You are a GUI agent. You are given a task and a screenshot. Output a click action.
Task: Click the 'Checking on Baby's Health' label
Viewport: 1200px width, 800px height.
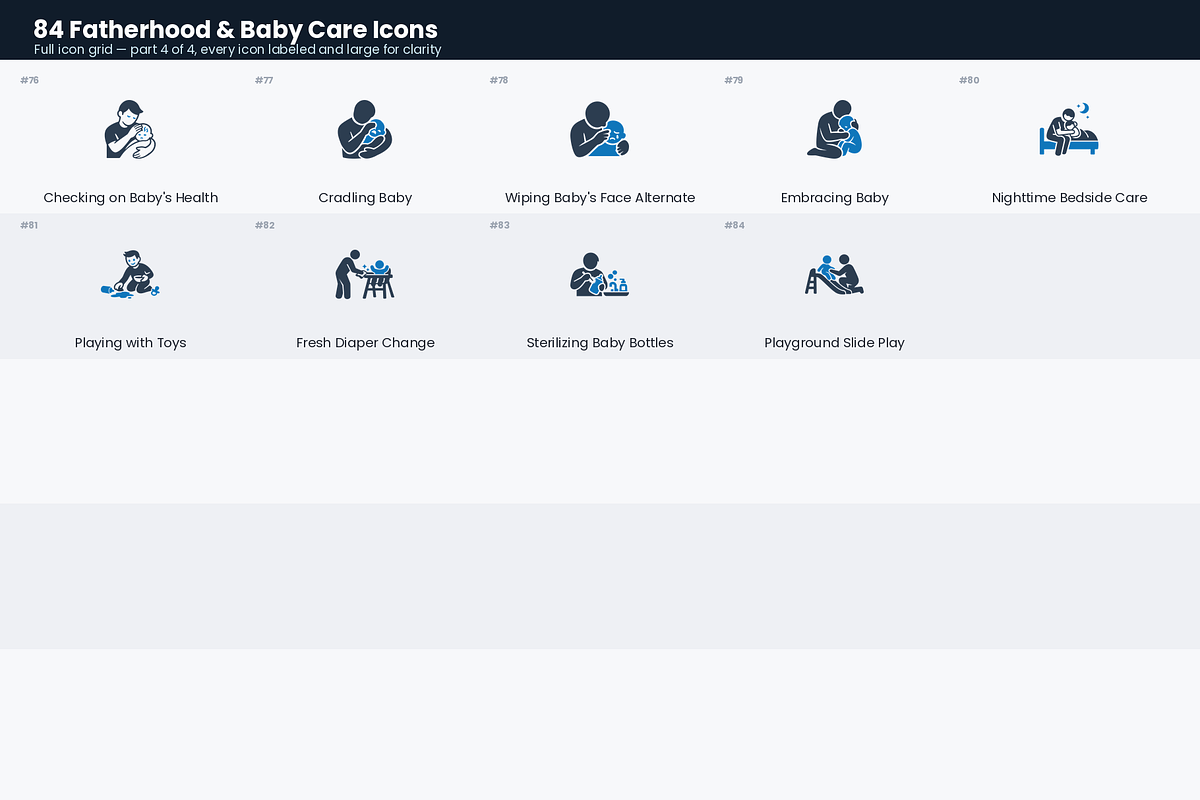point(131,198)
